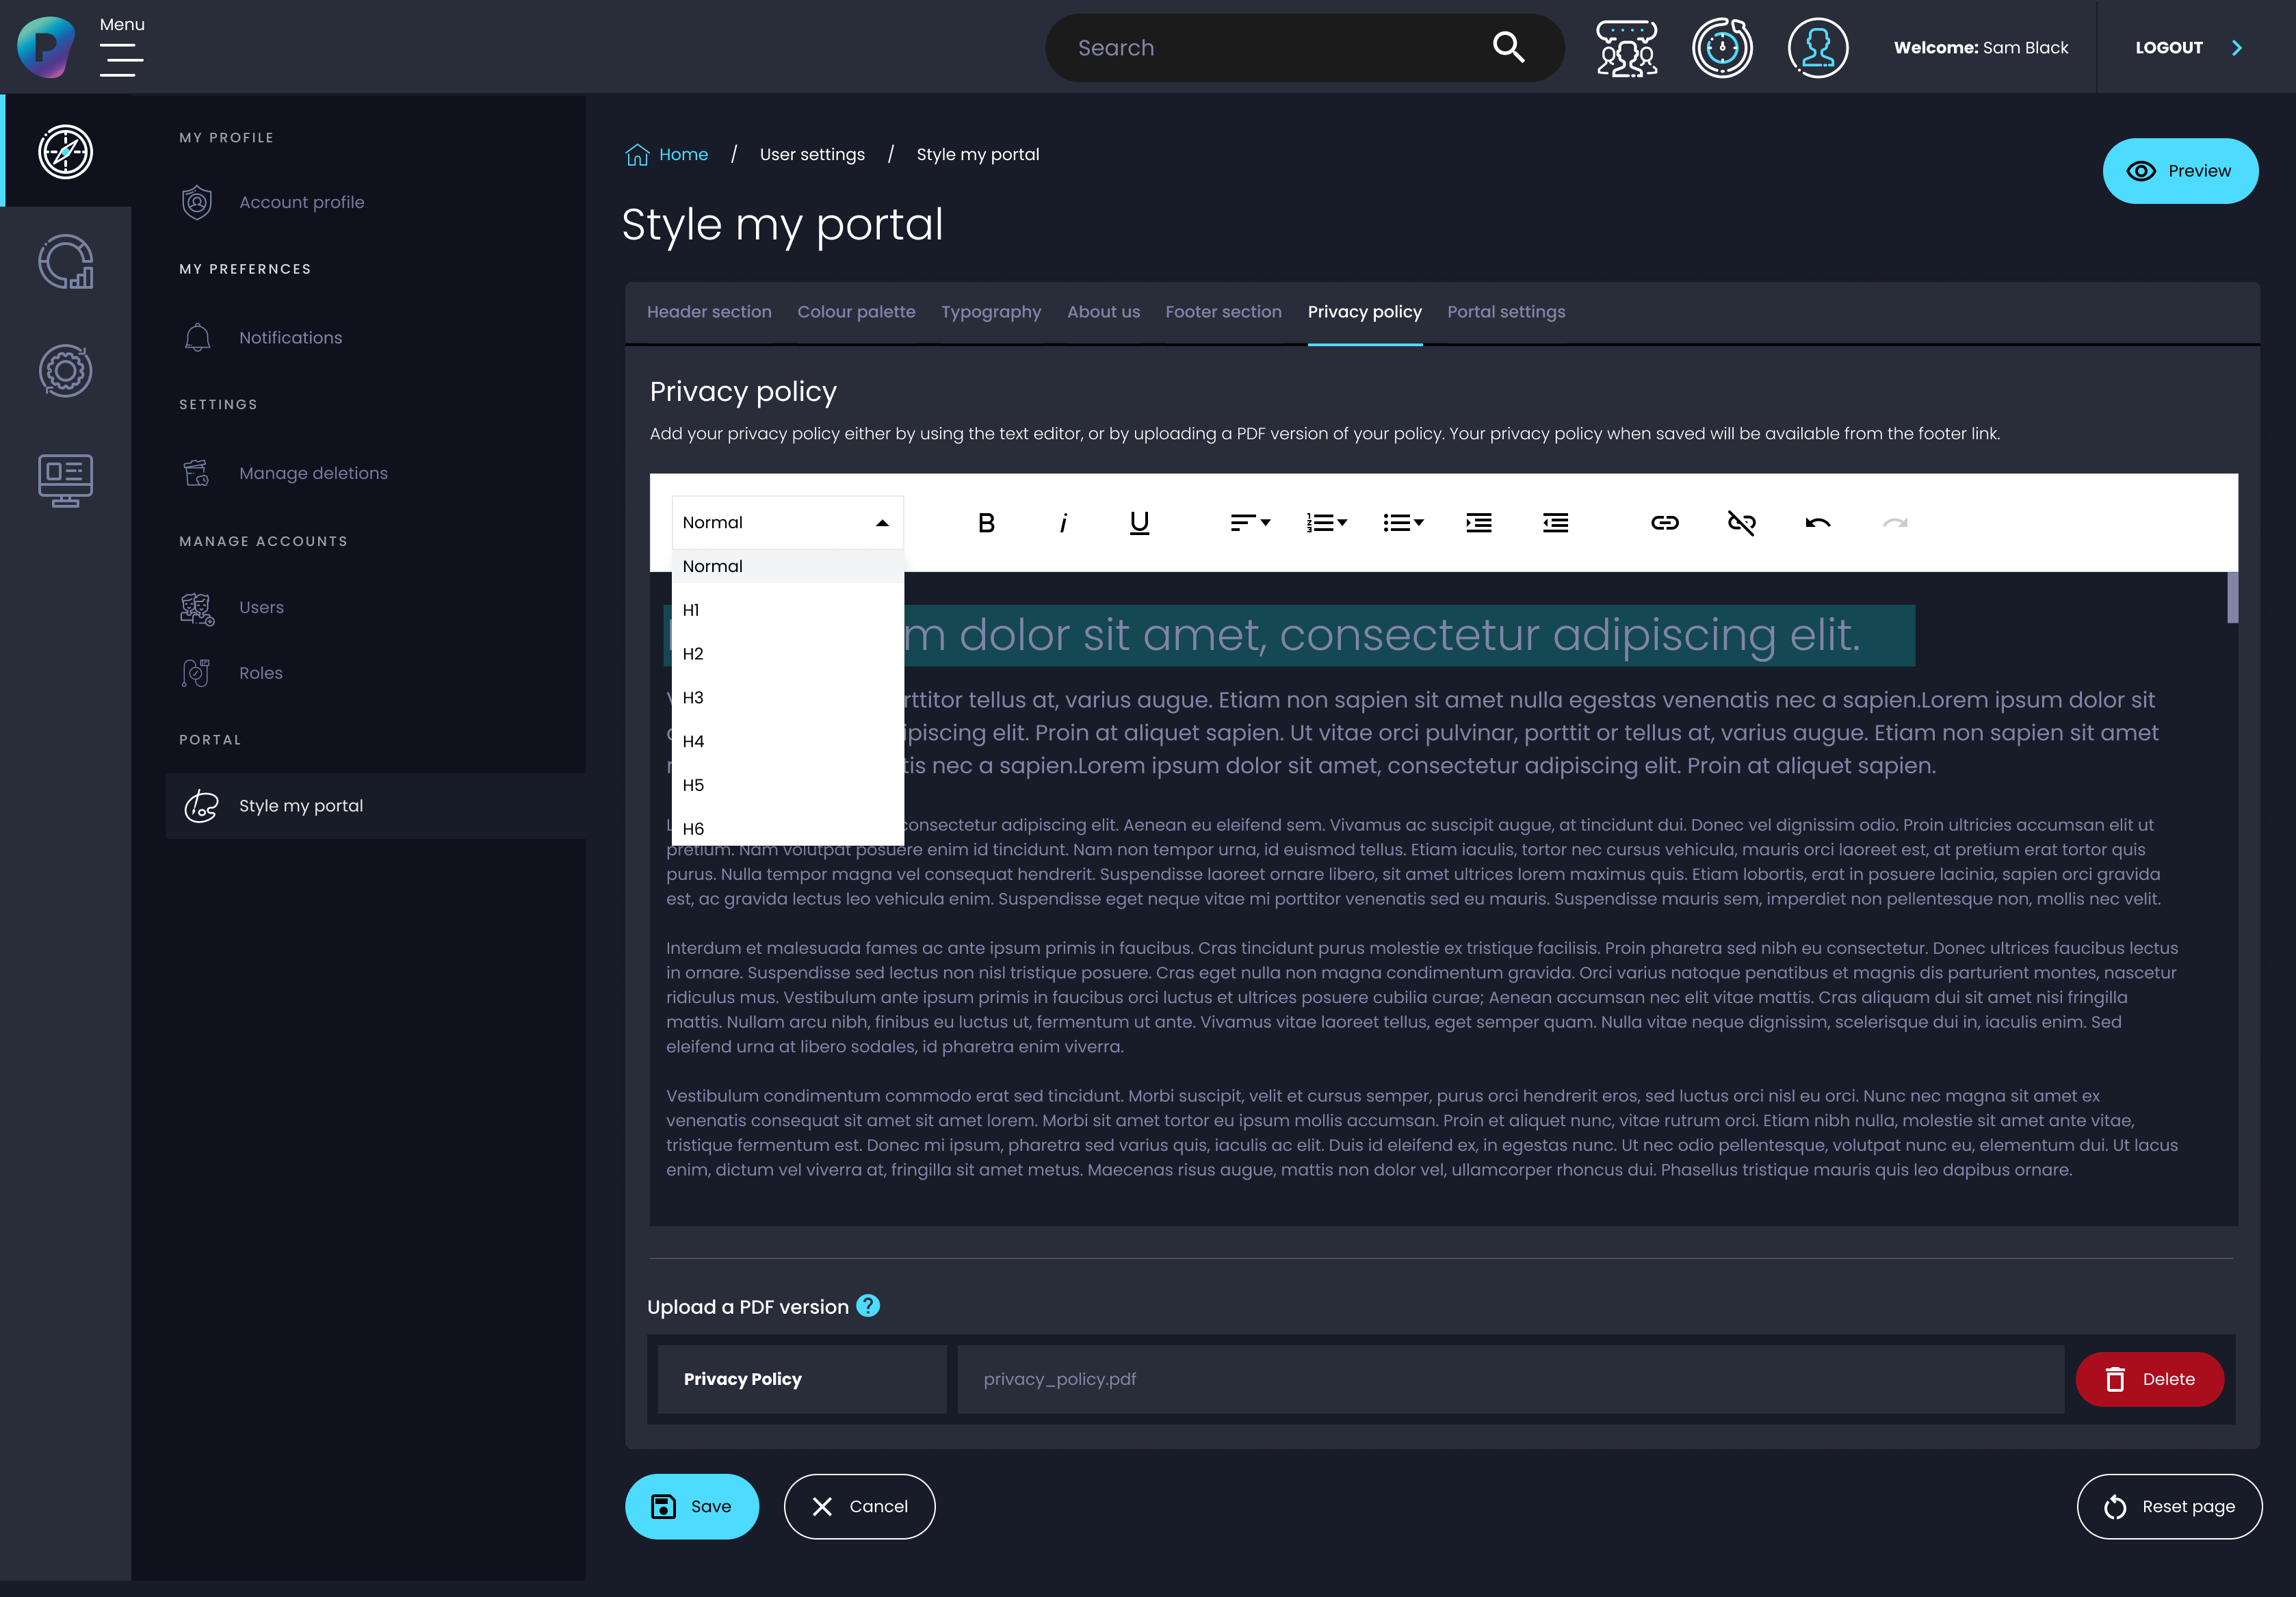Choose H2 from the heading style list
Screen dimensions: 2296x1597
tap(693, 654)
